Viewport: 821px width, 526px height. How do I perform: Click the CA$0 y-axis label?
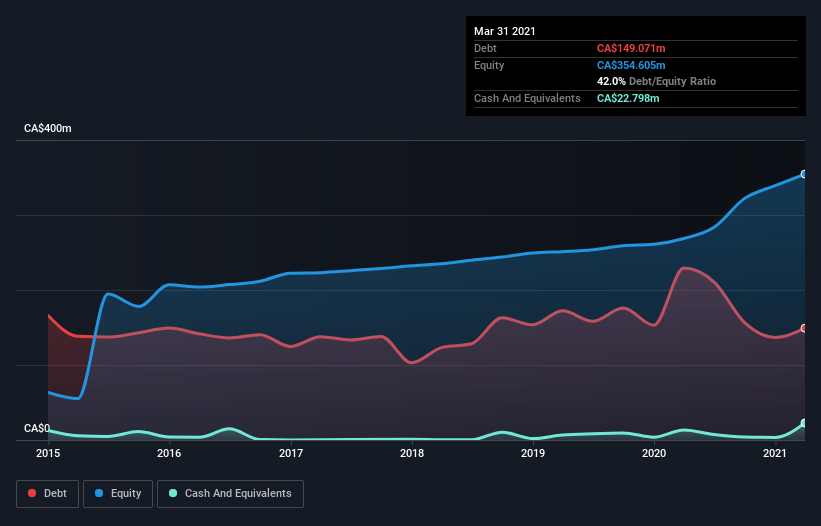pyautogui.click(x=37, y=428)
